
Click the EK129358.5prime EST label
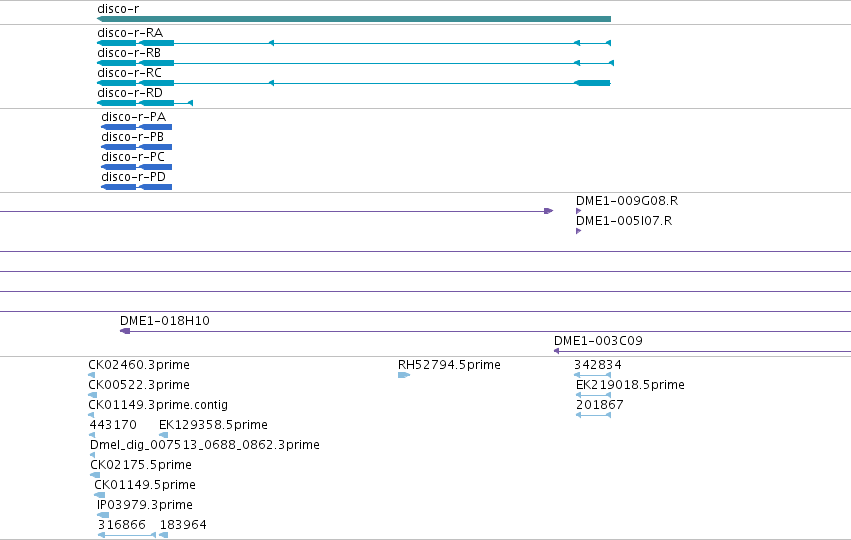click(213, 425)
